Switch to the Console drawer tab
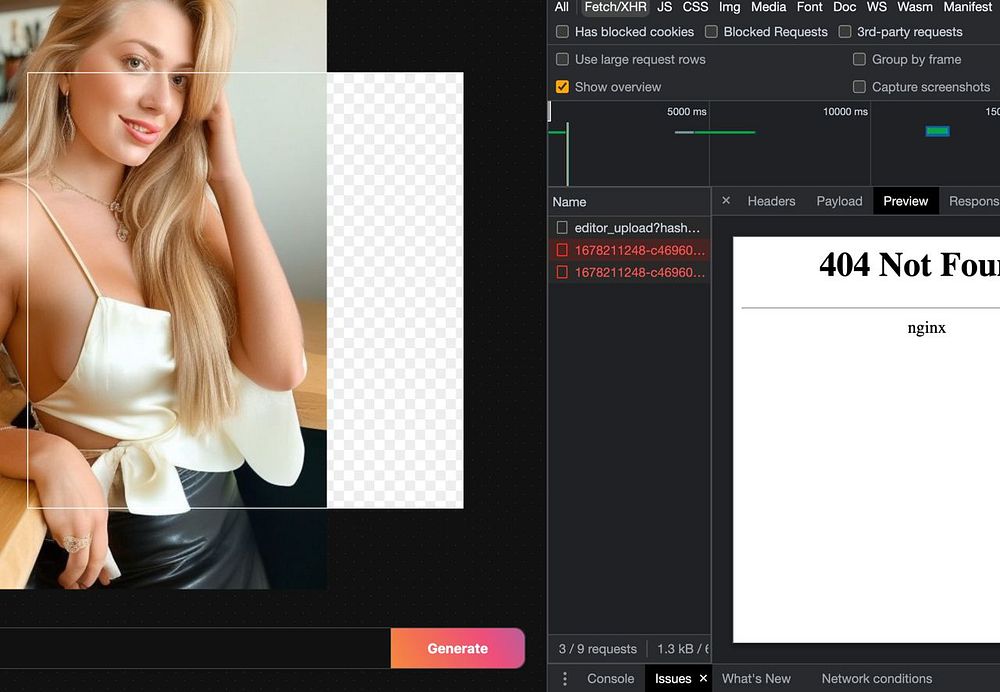 [x=610, y=679]
